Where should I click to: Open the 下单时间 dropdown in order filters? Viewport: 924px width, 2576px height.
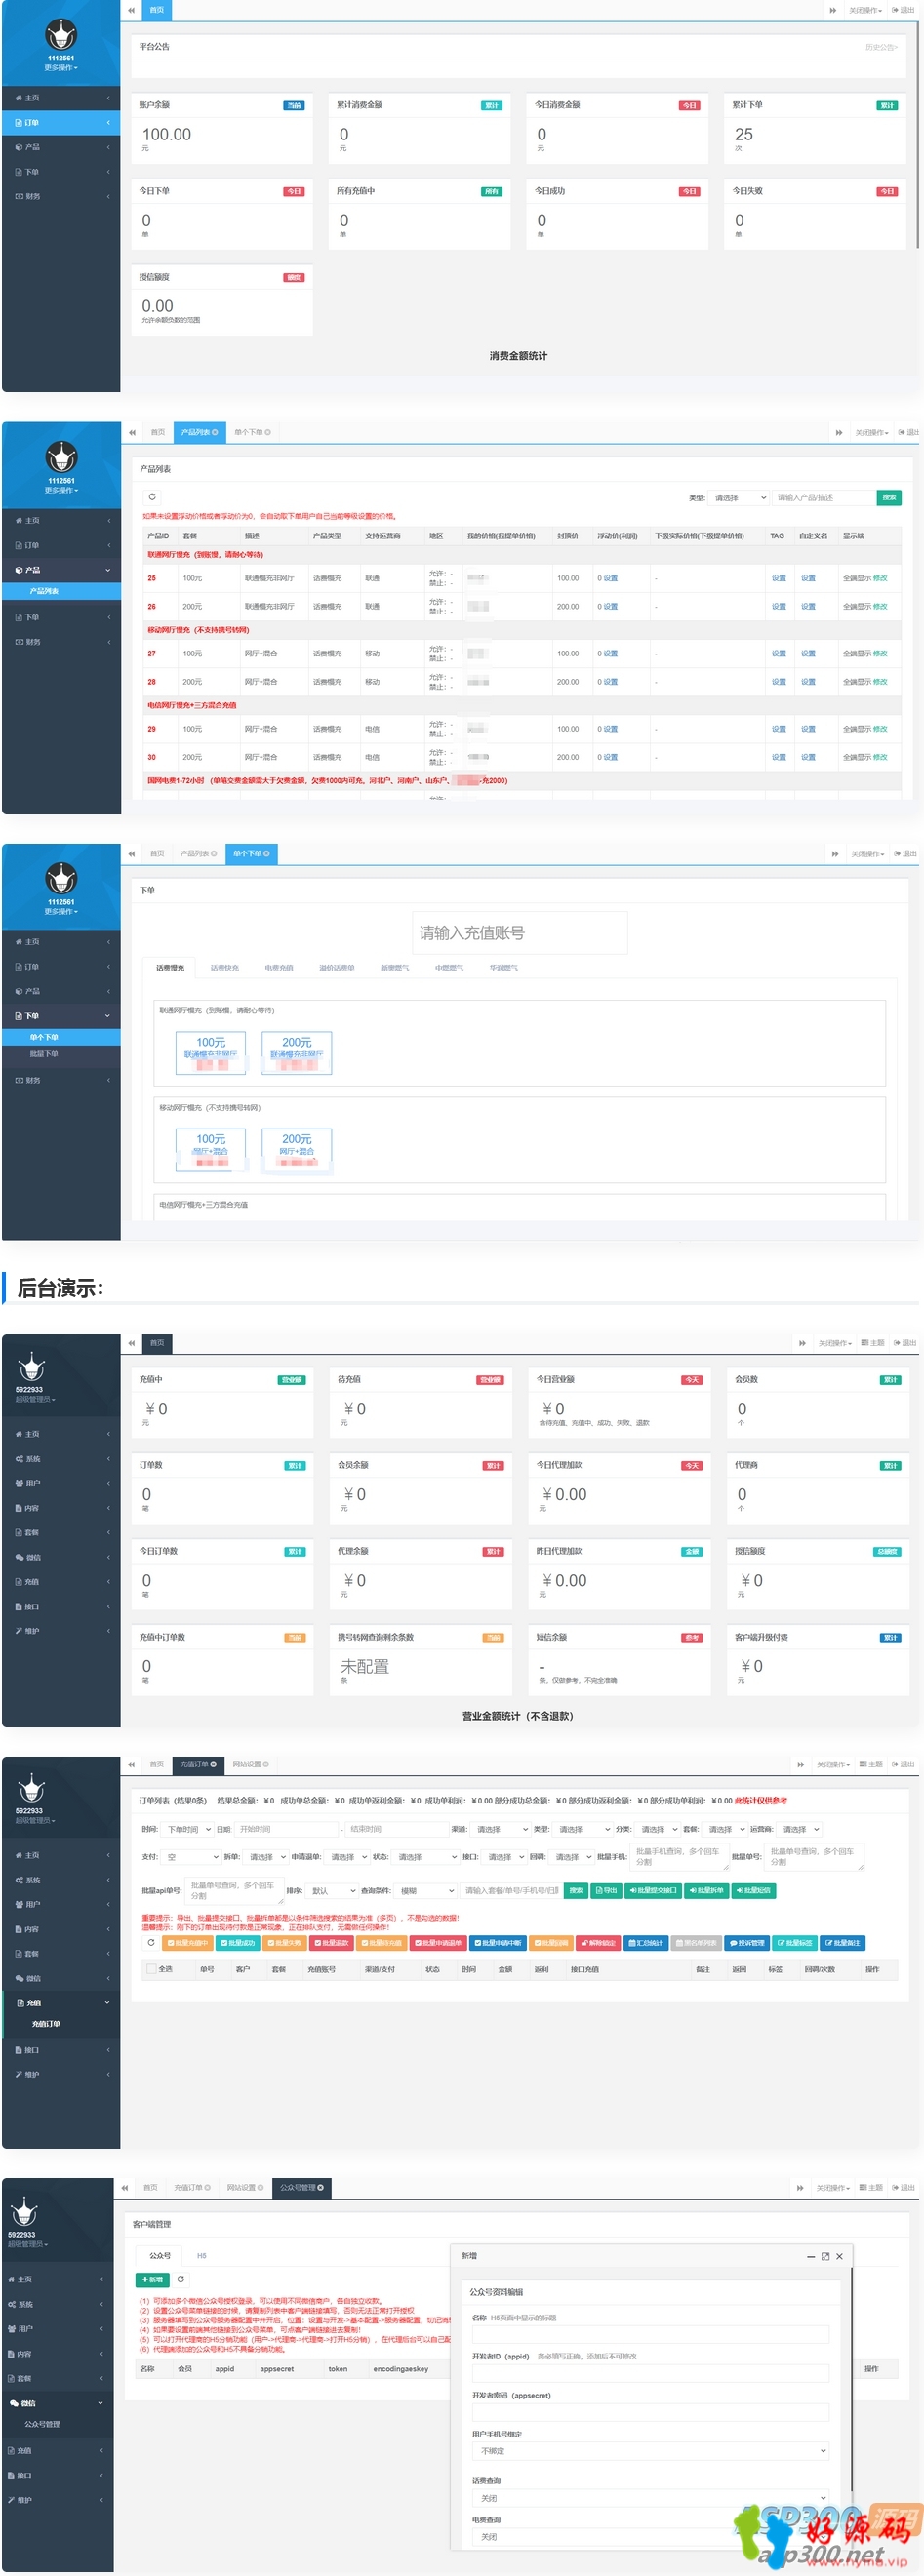point(188,1829)
